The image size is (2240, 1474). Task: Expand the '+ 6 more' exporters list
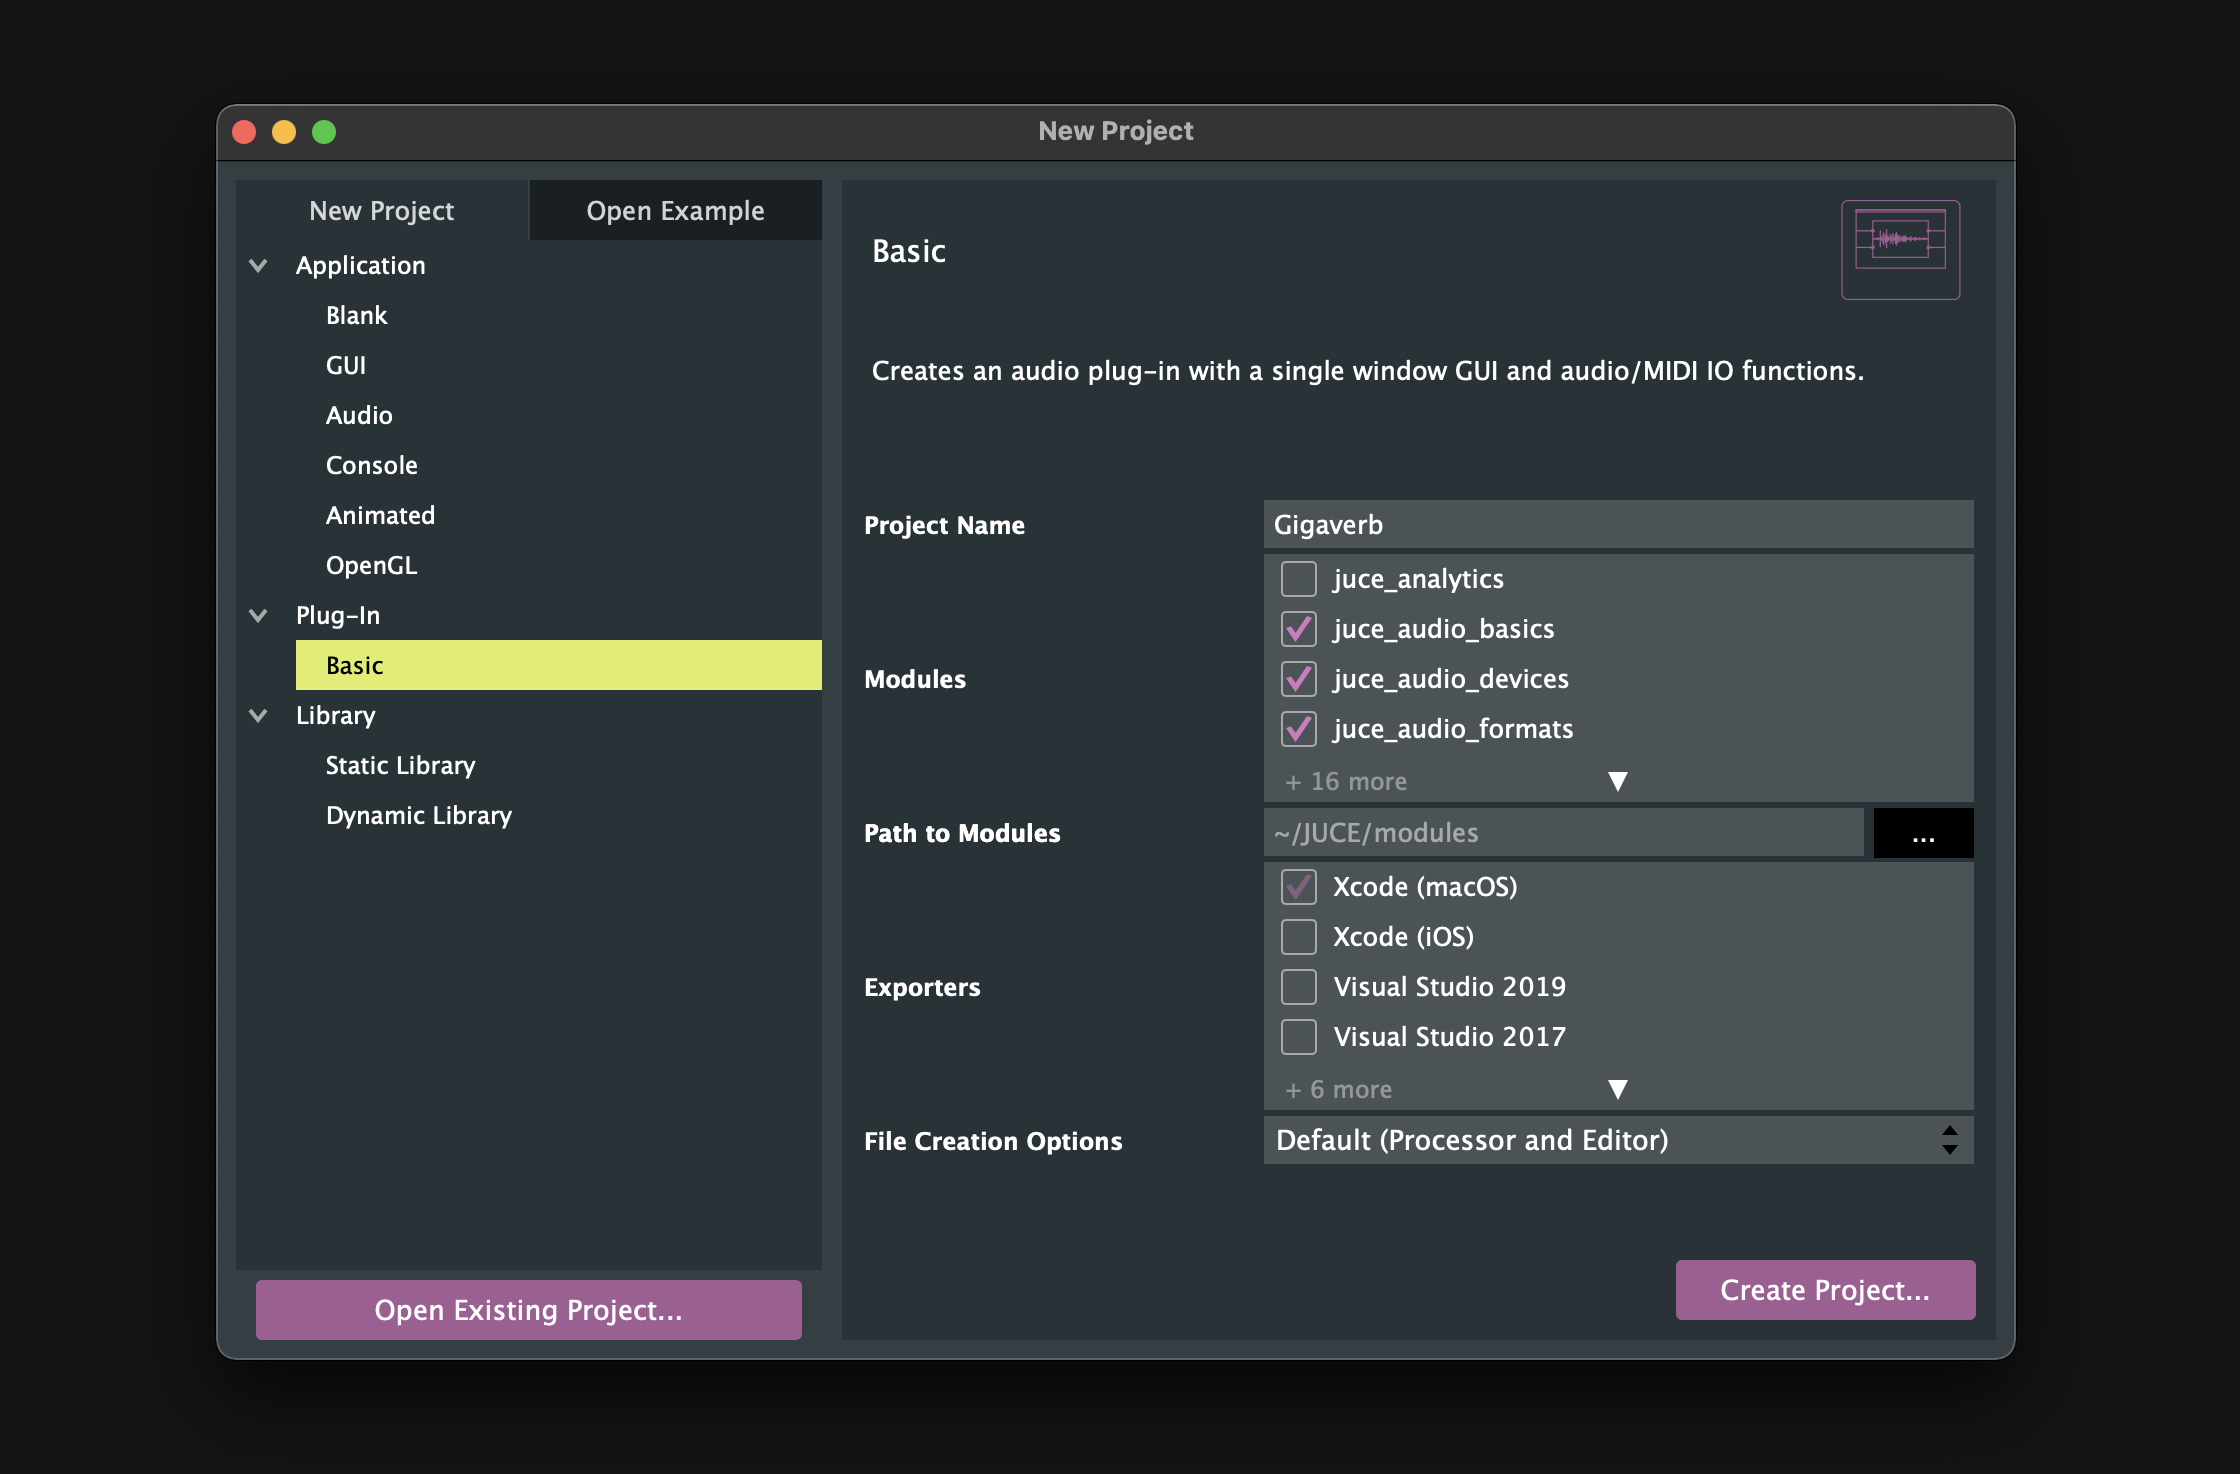tap(1617, 1089)
